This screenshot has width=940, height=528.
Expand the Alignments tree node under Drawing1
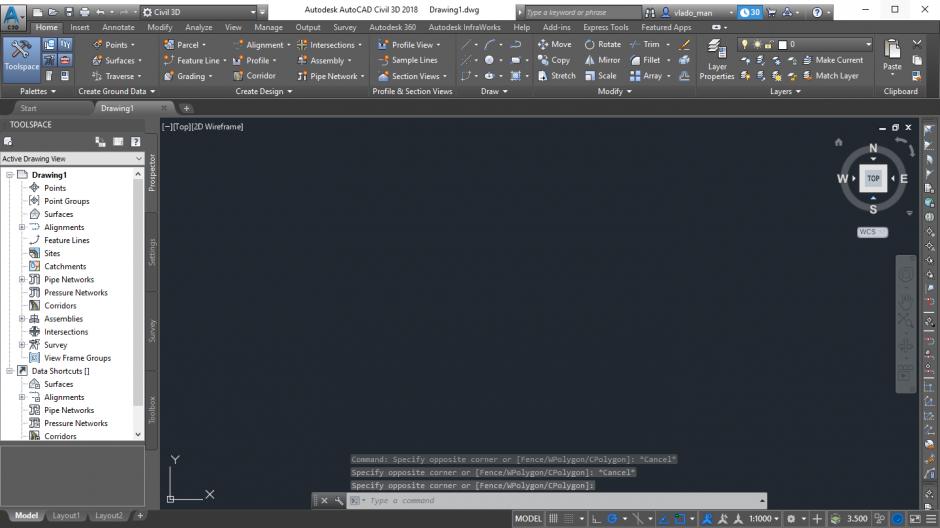(22, 227)
